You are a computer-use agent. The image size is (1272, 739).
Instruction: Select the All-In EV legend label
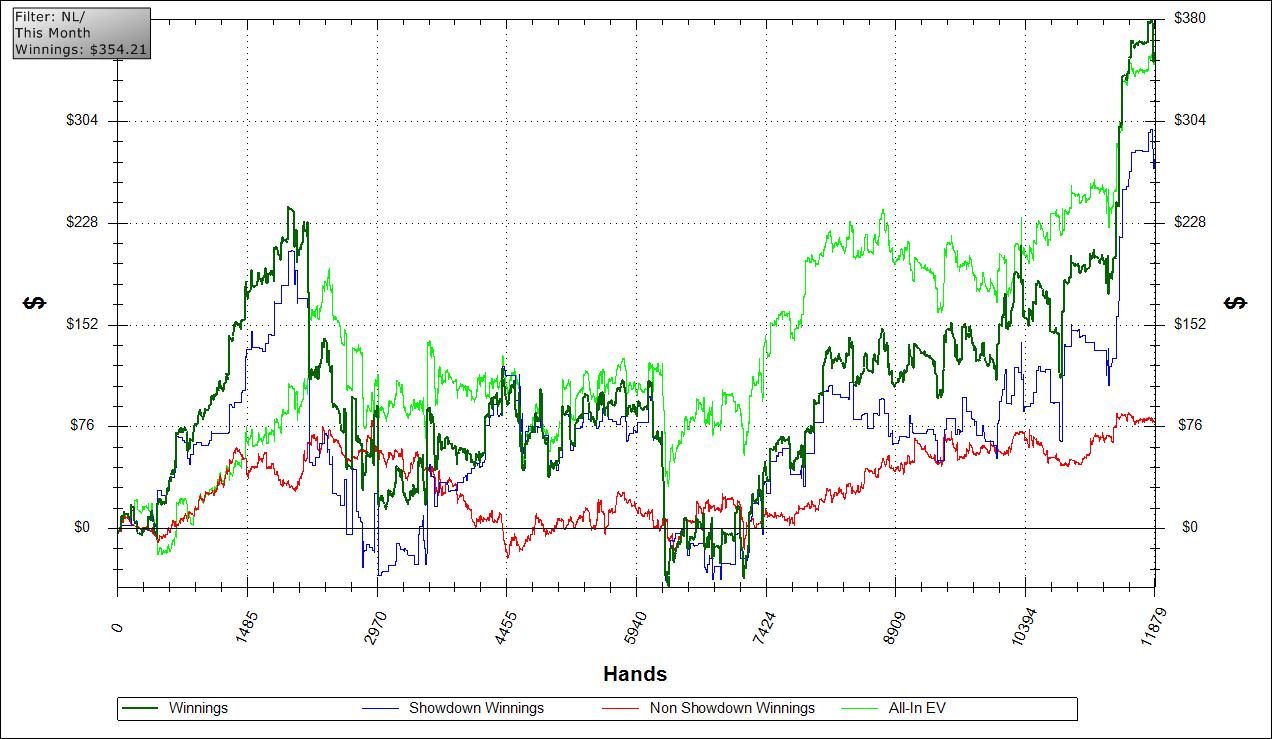pos(917,708)
